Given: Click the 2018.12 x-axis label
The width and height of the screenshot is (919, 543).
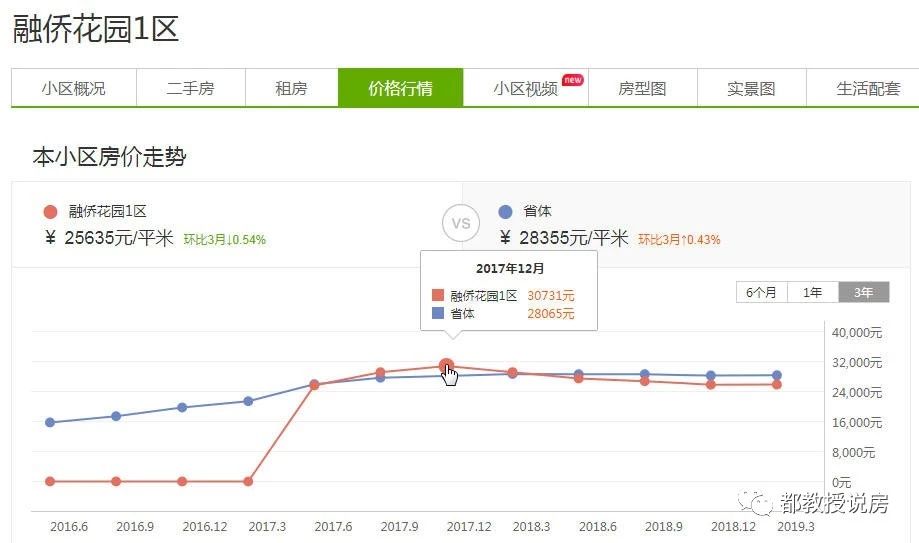Looking at the screenshot, I should tap(733, 527).
